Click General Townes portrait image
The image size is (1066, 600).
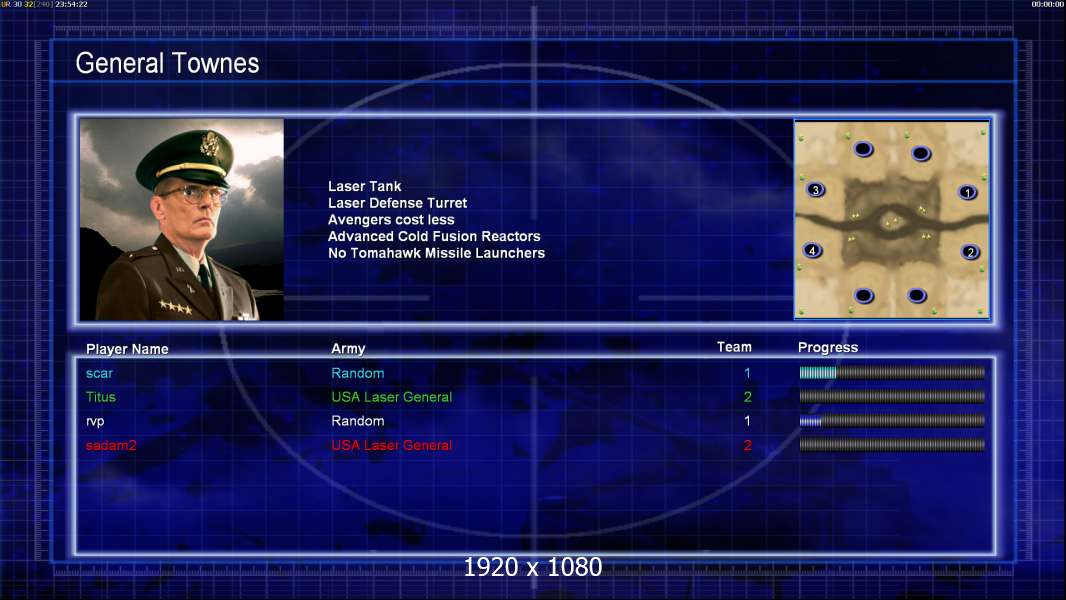point(182,219)
